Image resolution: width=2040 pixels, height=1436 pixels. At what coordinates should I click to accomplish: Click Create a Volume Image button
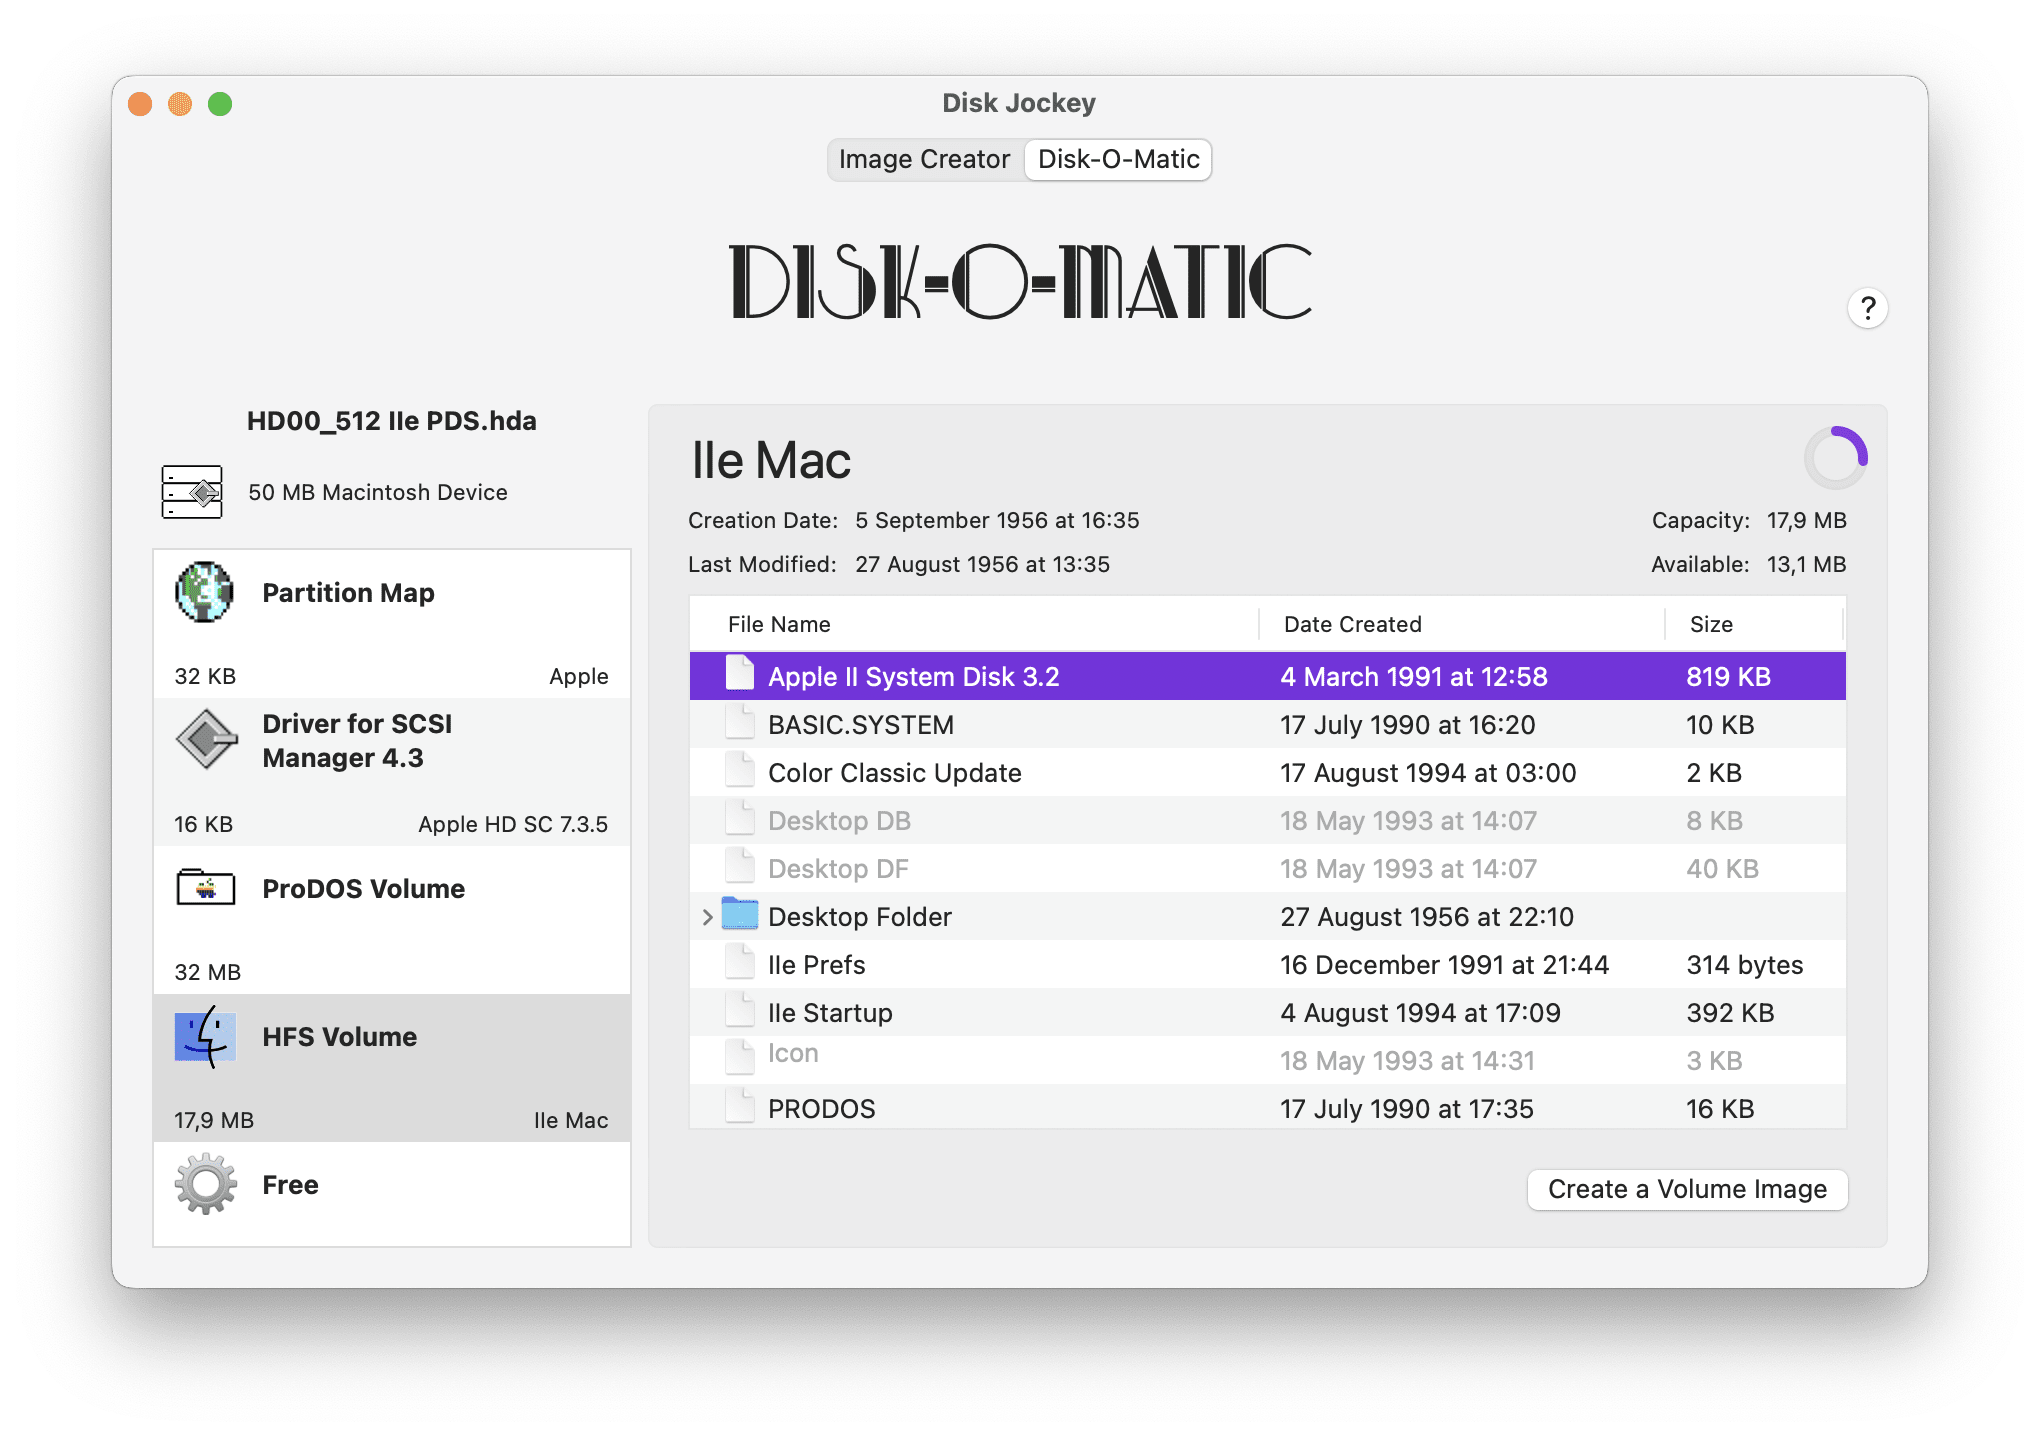click(x=1687, y=1189)
